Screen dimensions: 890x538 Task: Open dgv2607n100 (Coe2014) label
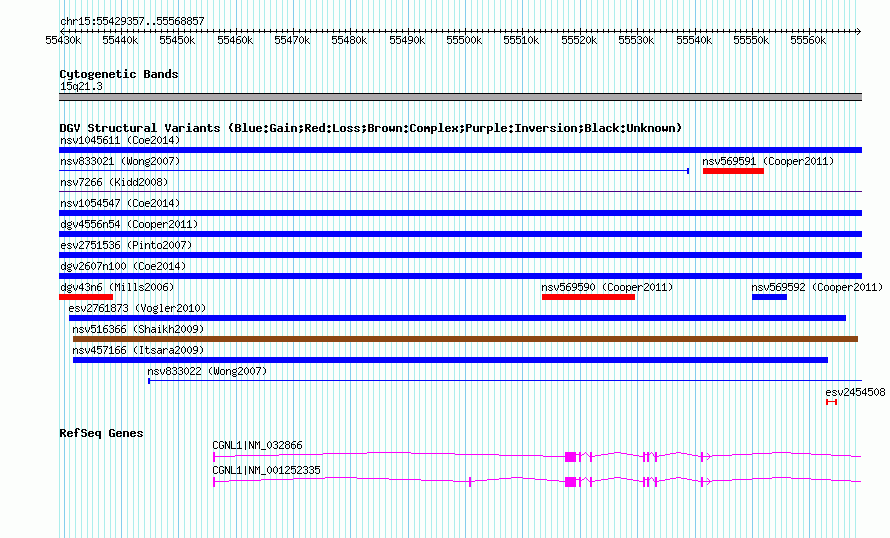click(123, 266)
